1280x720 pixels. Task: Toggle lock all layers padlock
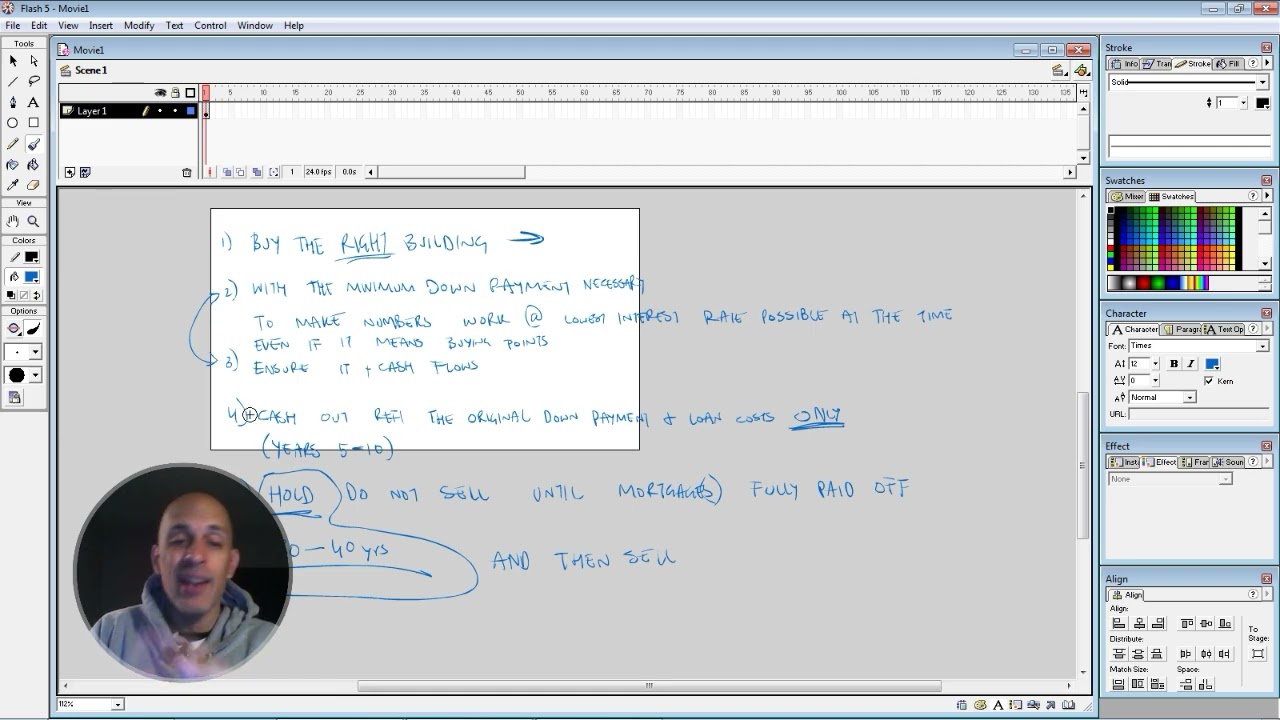pyautogui.click(x=175, y=93)
